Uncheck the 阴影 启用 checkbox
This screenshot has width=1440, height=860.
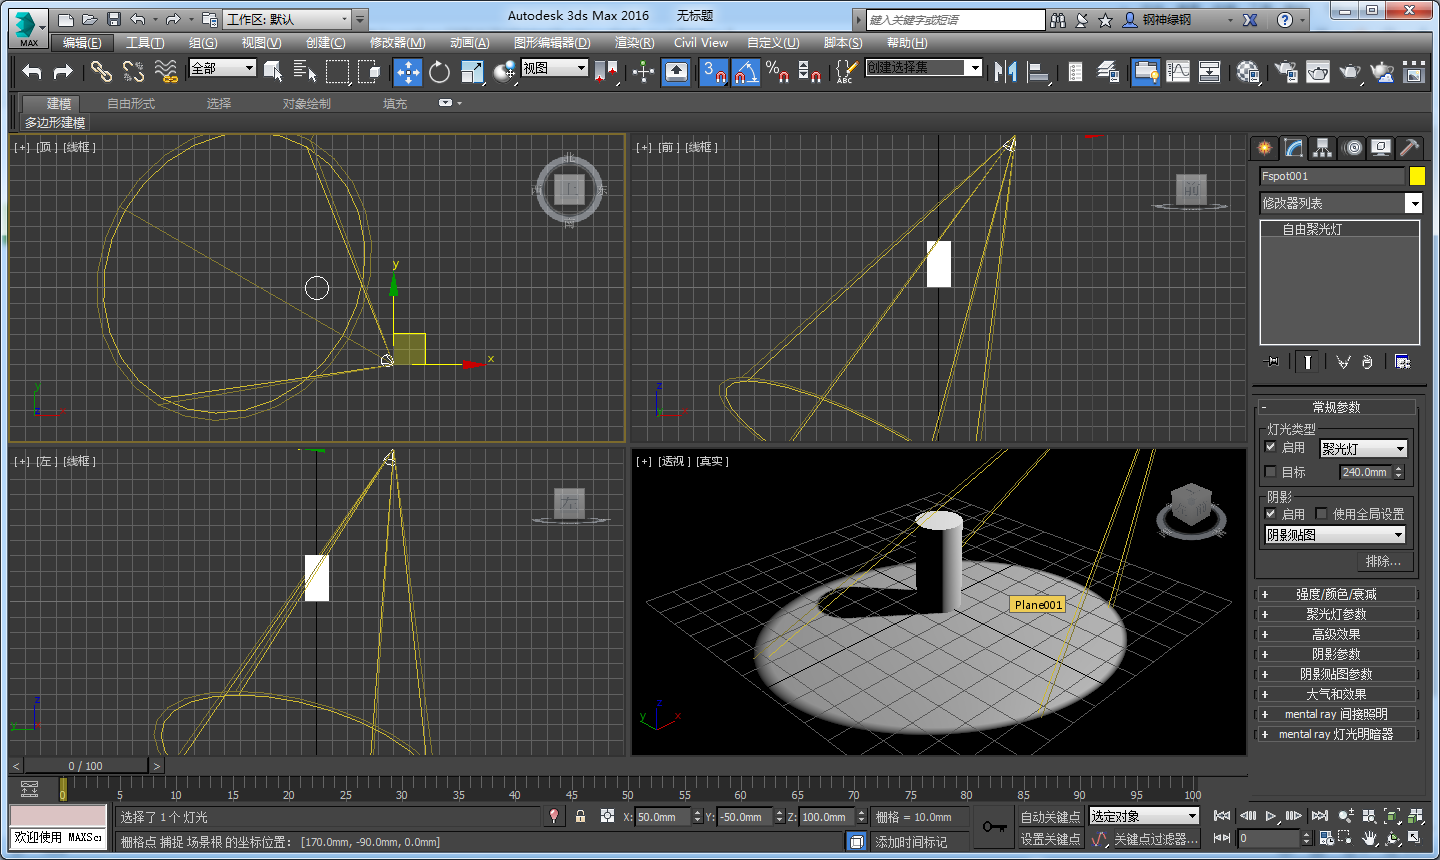click(x=1271, y=513)
